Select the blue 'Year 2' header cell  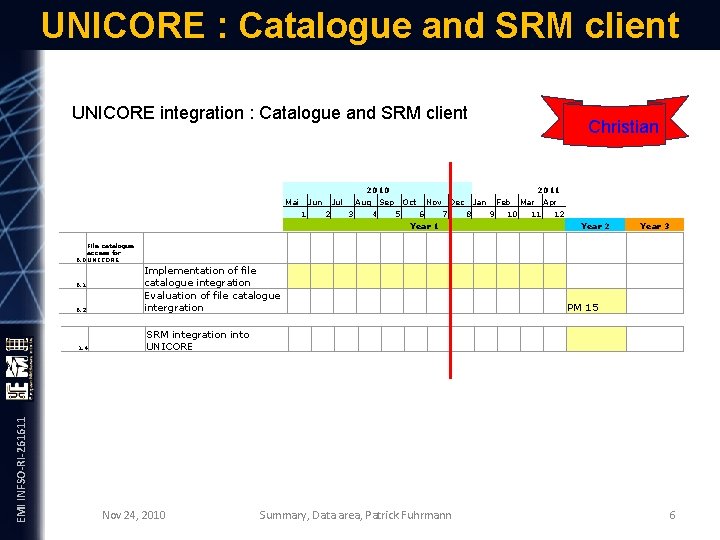[595, 225]
